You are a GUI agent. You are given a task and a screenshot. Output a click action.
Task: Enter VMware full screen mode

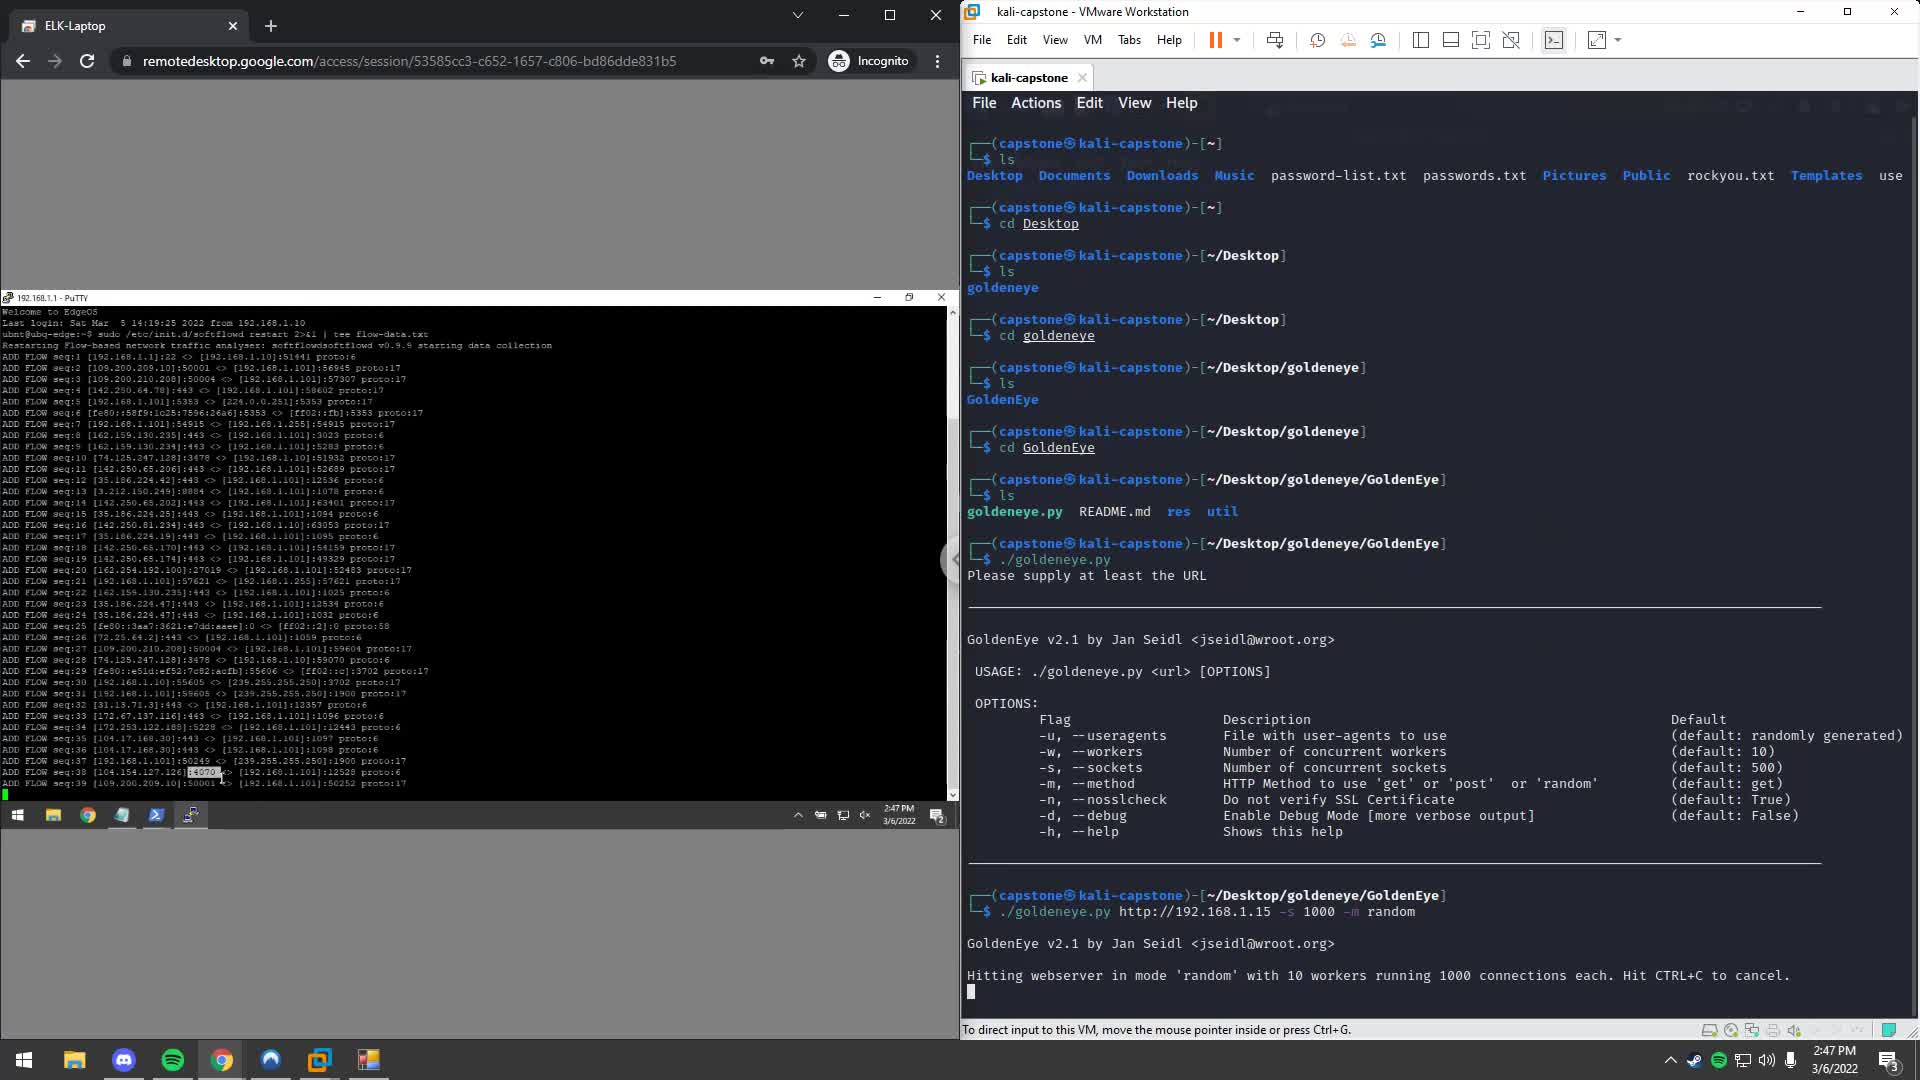[x=1481, y=40]
